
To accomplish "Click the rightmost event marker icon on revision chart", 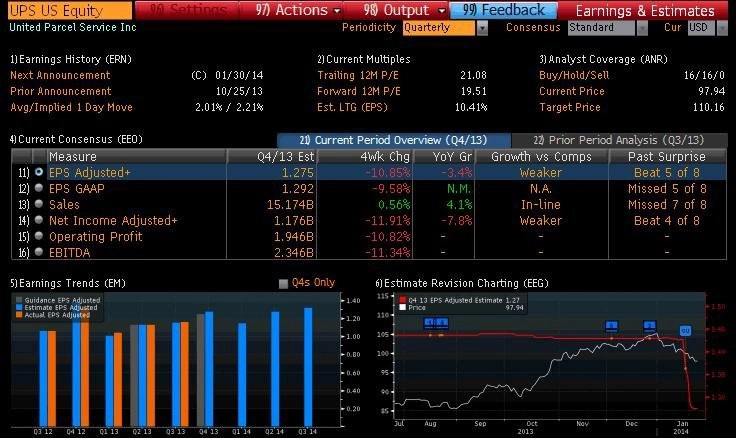I will coord(685,330).
